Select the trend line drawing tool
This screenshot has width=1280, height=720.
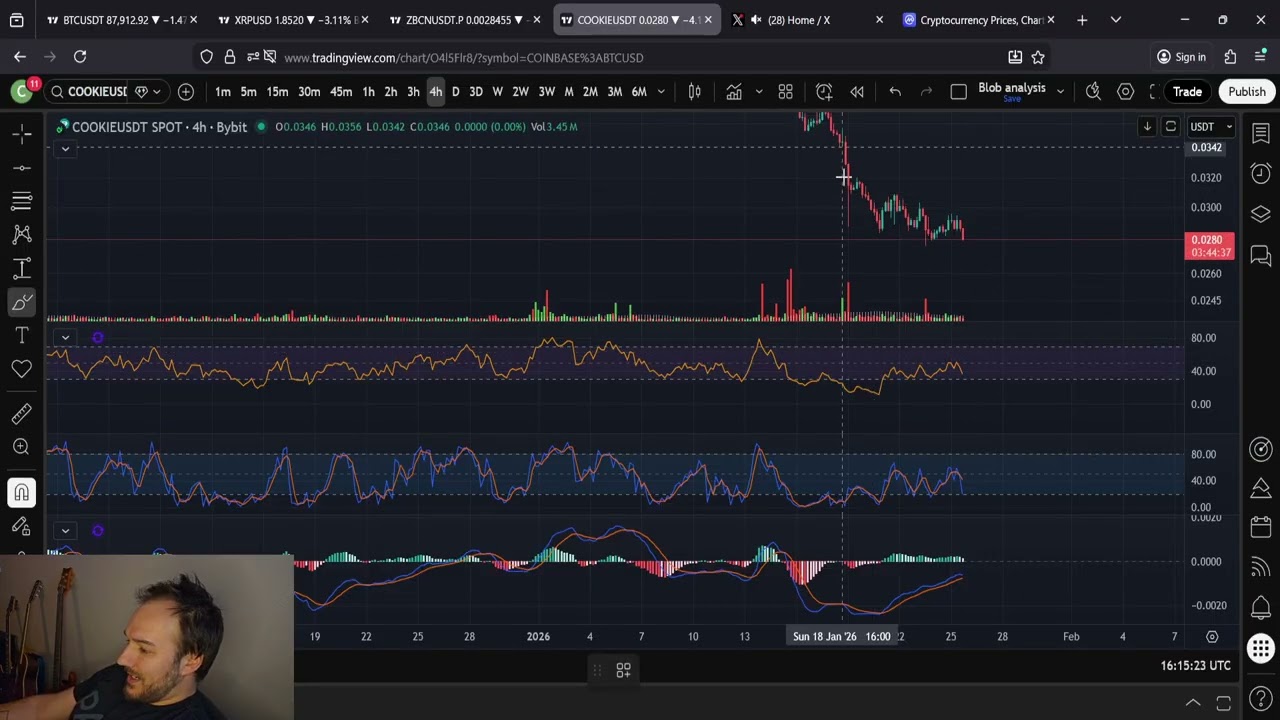click(x=22, y=167)
